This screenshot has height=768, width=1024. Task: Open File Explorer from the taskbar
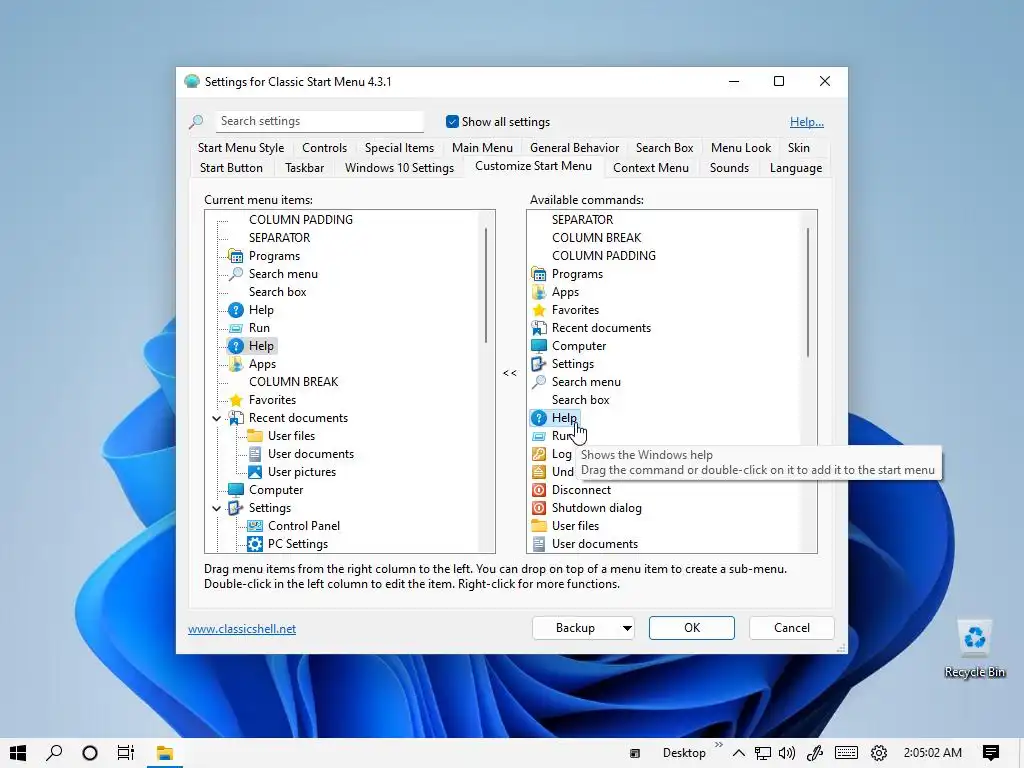click(165, 753)
